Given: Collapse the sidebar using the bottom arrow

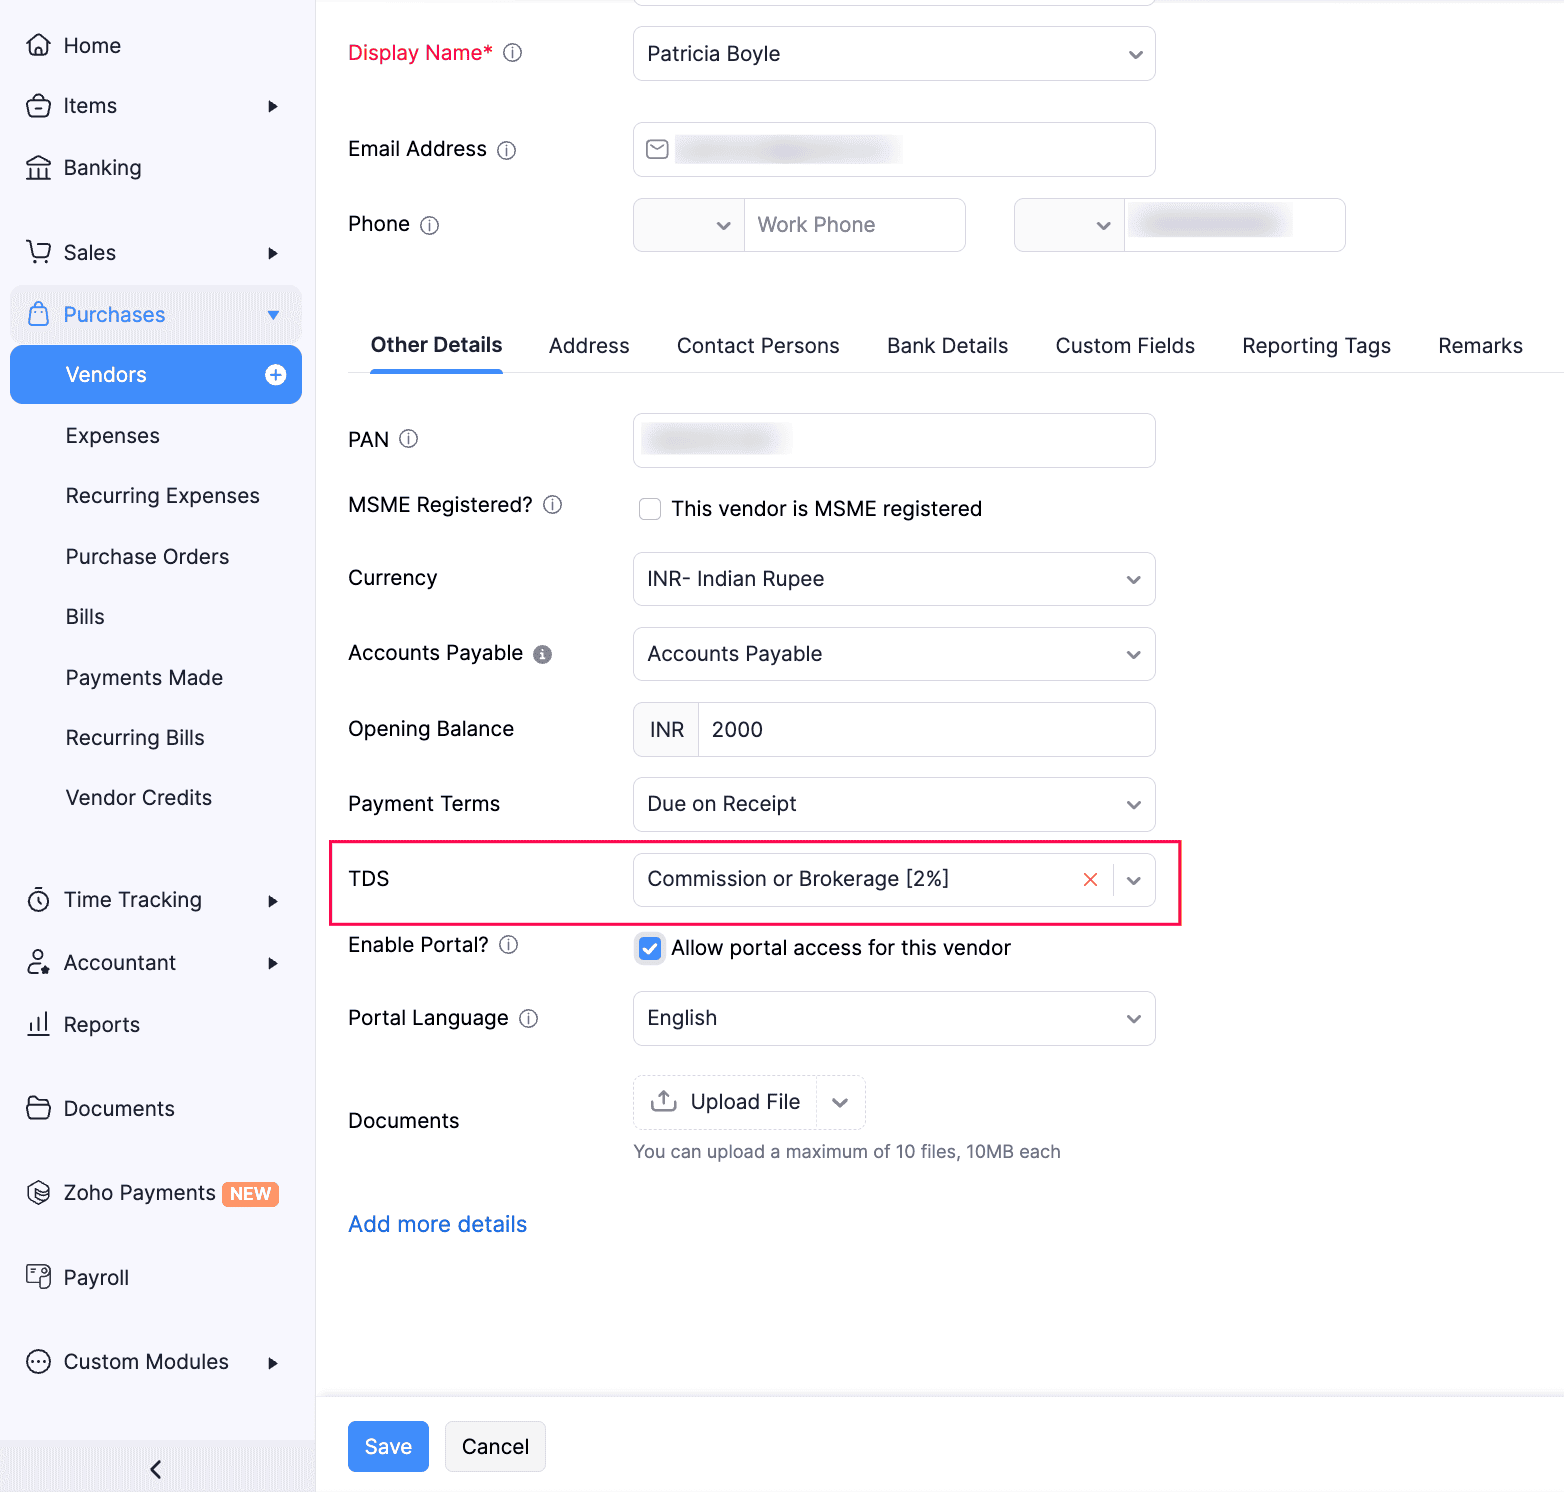Looking at the screenshot, I should tap(156, 1468).
